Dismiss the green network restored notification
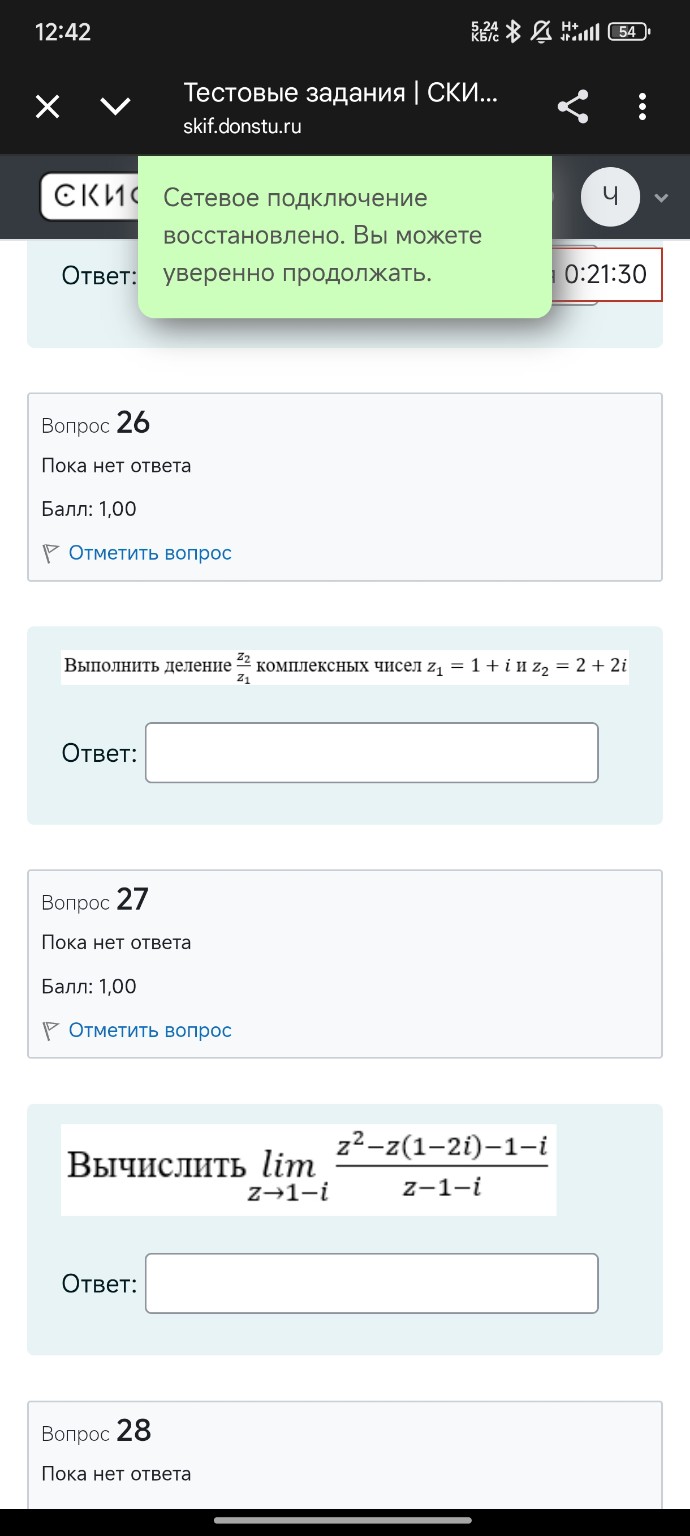690x1536 pixels. click(345, 239)
